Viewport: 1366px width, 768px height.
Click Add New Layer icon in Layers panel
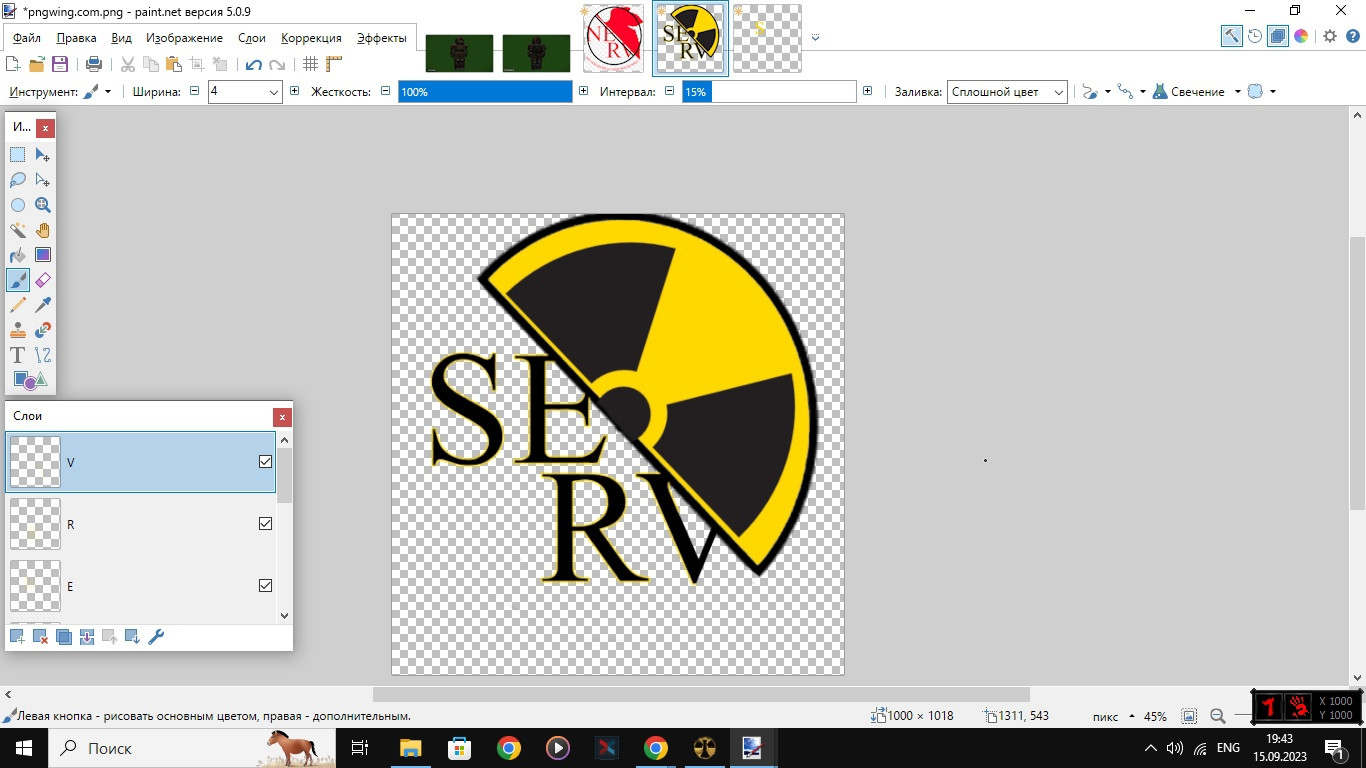[x=17, y=637]
